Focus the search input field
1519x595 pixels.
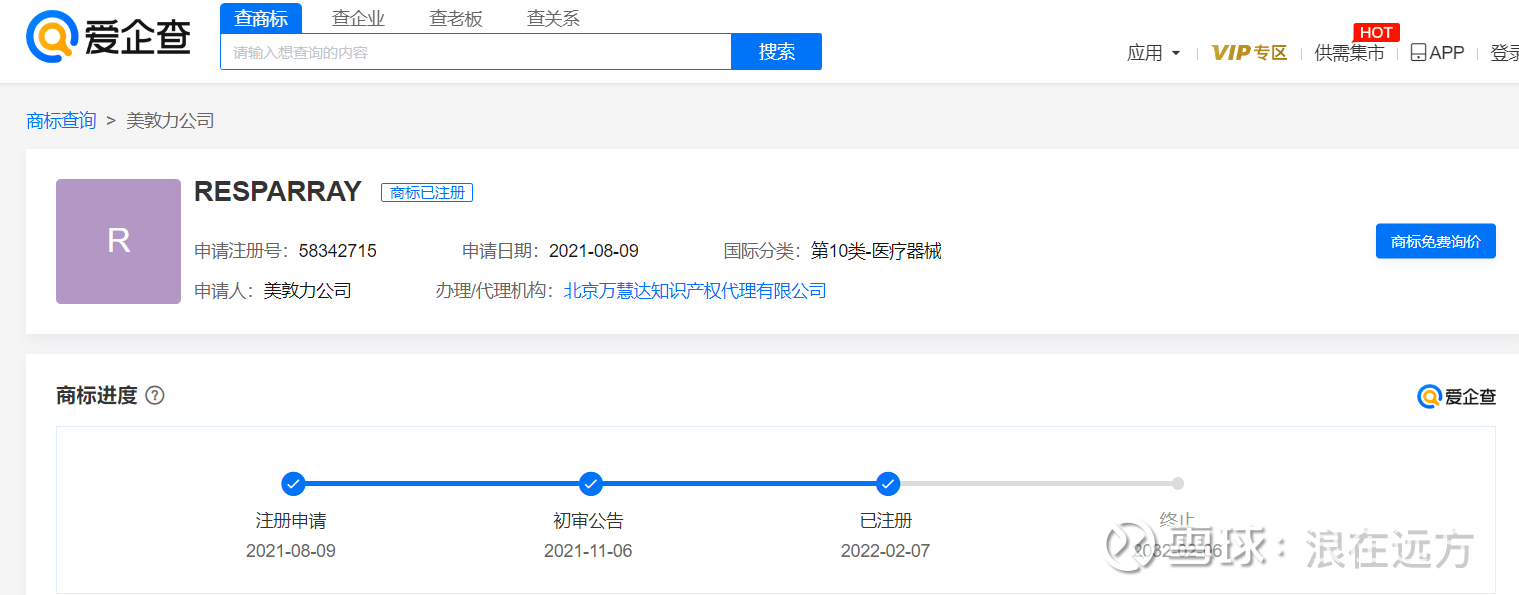[x=476, y=52]
